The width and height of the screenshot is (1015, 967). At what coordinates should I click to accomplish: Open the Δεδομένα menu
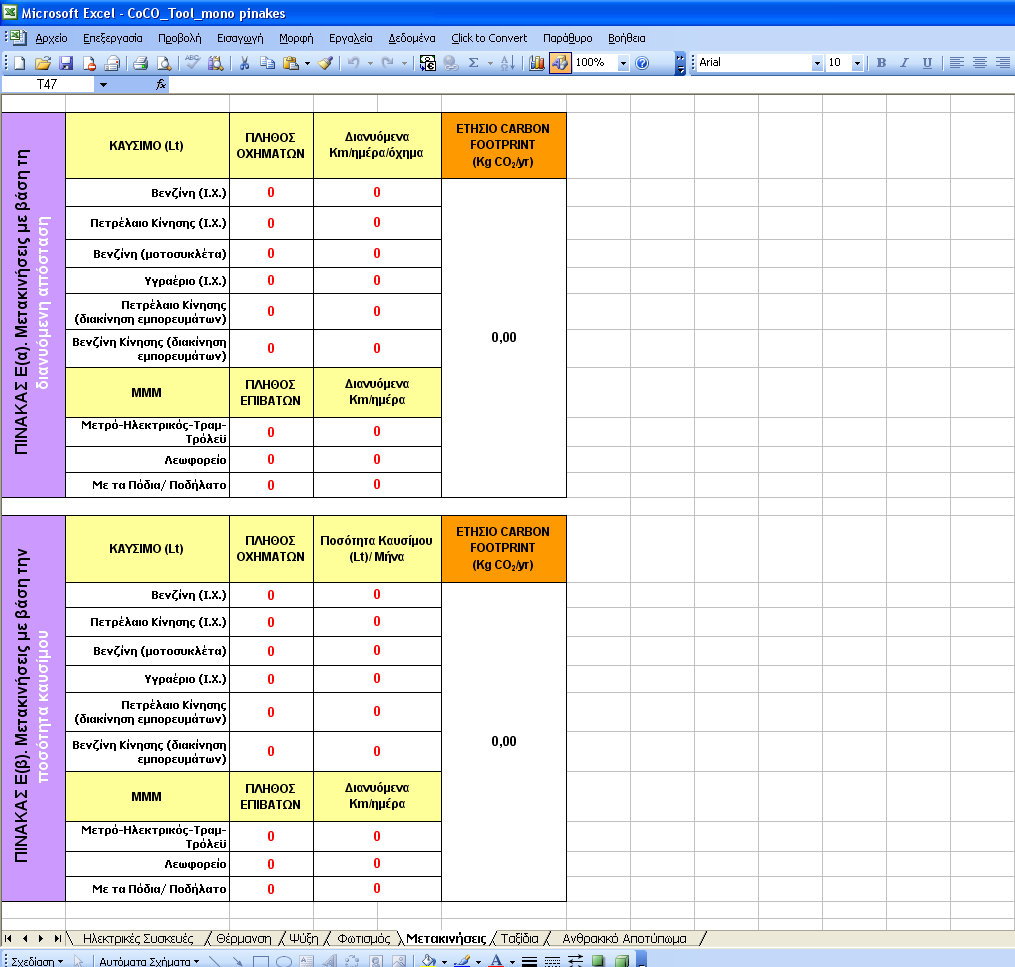coord(412,38)
